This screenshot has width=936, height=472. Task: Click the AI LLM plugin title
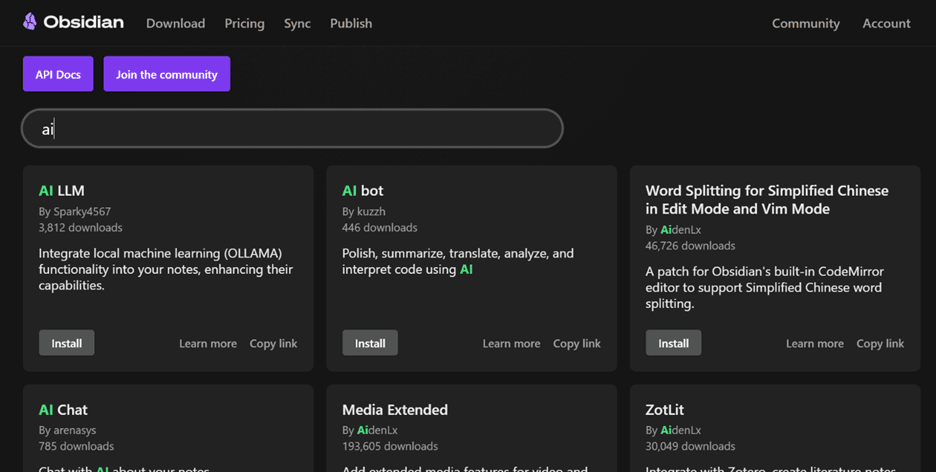tap(61, 190)
